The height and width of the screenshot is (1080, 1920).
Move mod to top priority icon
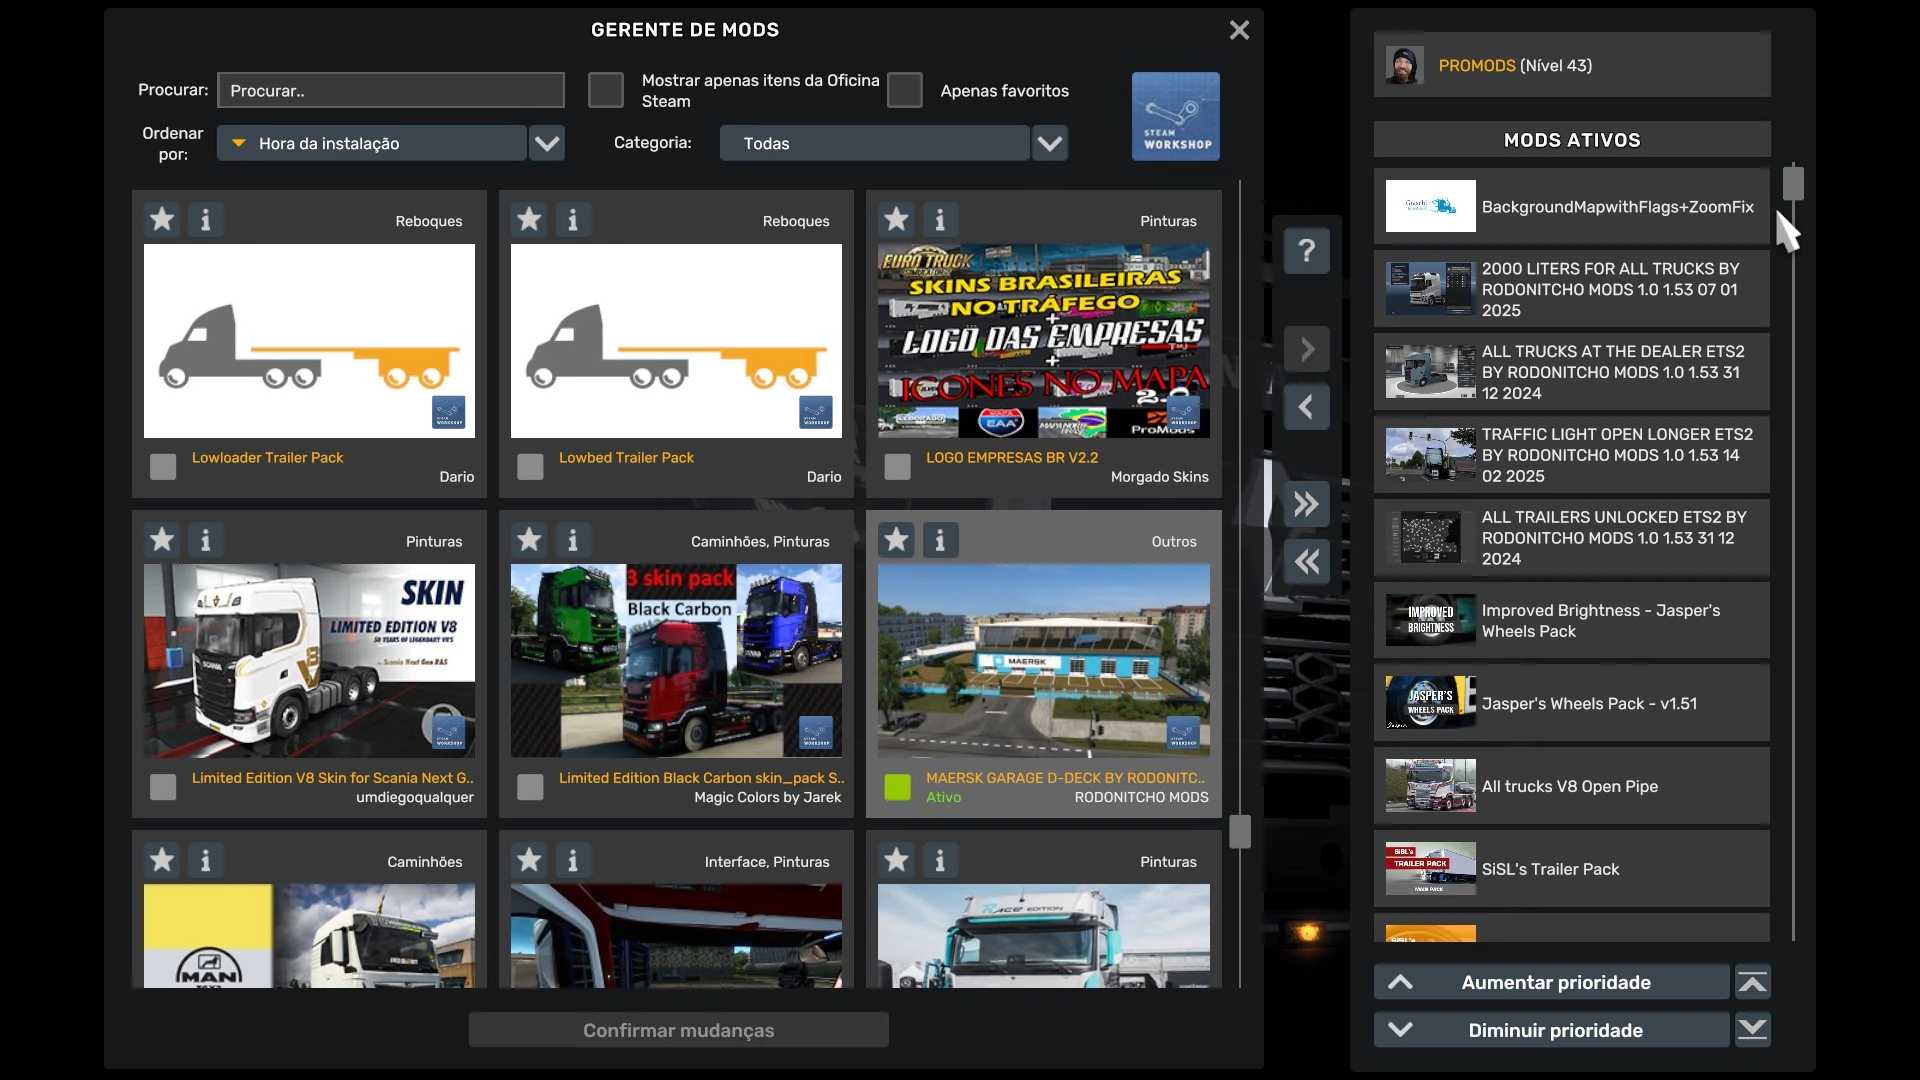pos(1752,982)
